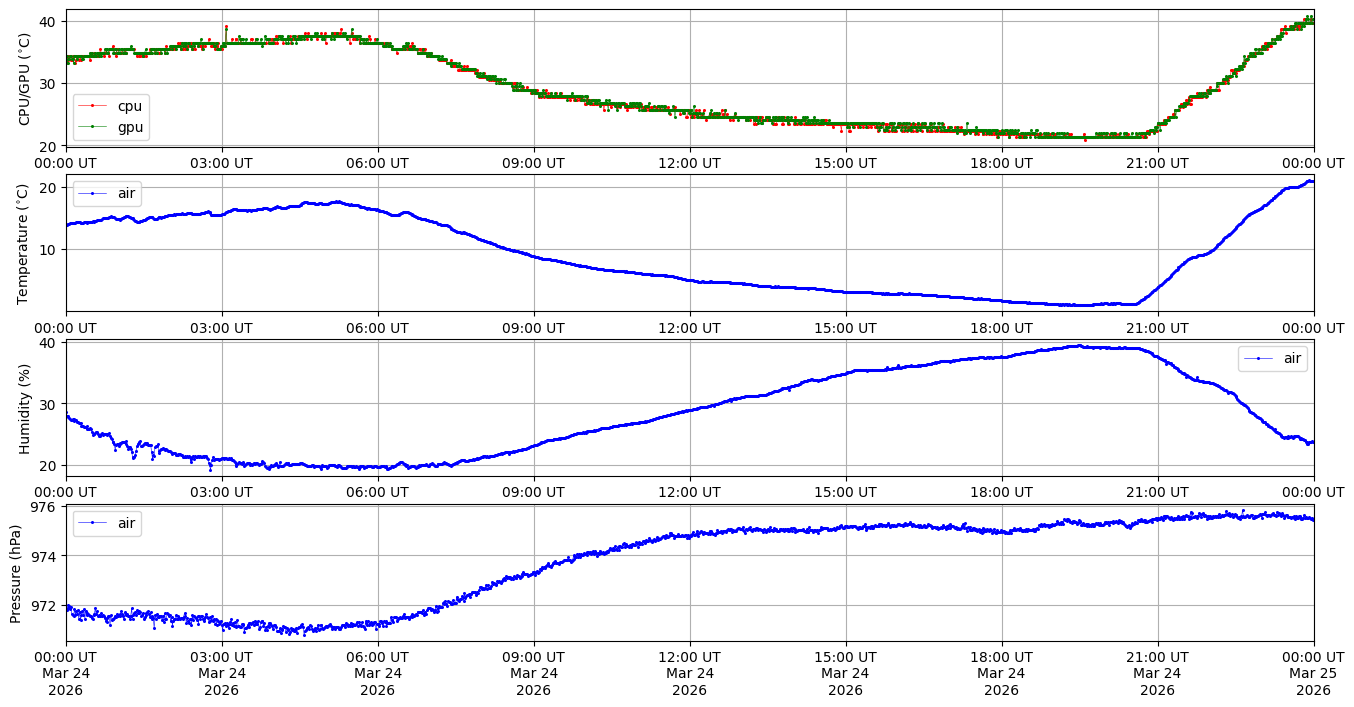This screenshot has height=707, width=1354.
Task: Click the CPU/GPU (°C) y-axis label
Action: [25, 79]
